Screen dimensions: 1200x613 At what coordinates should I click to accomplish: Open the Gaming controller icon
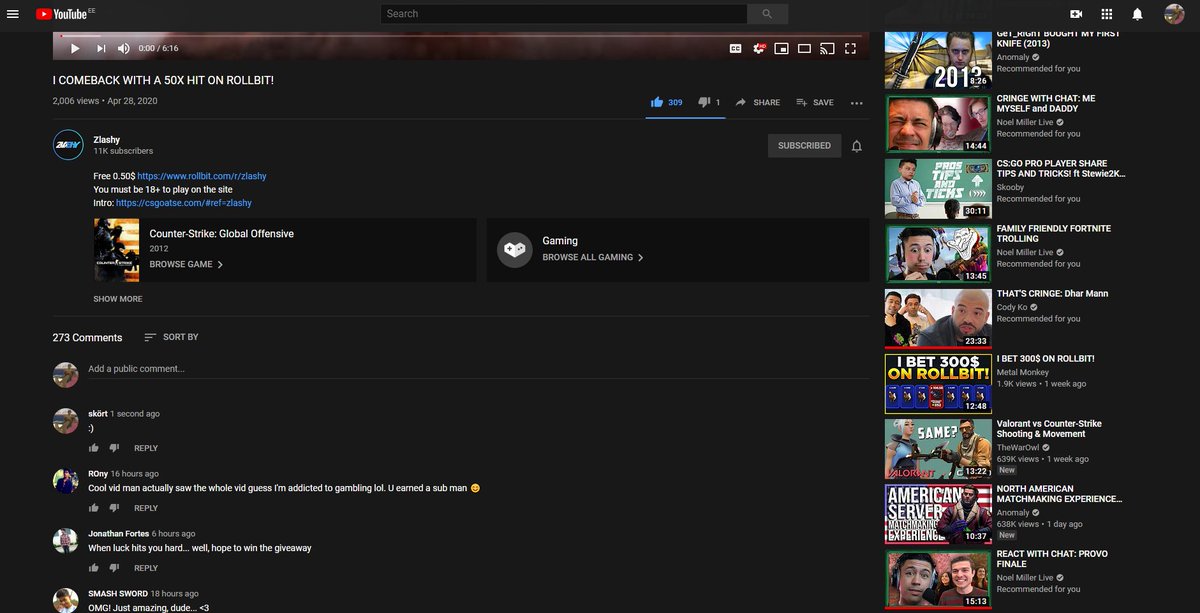pos(515,250)
